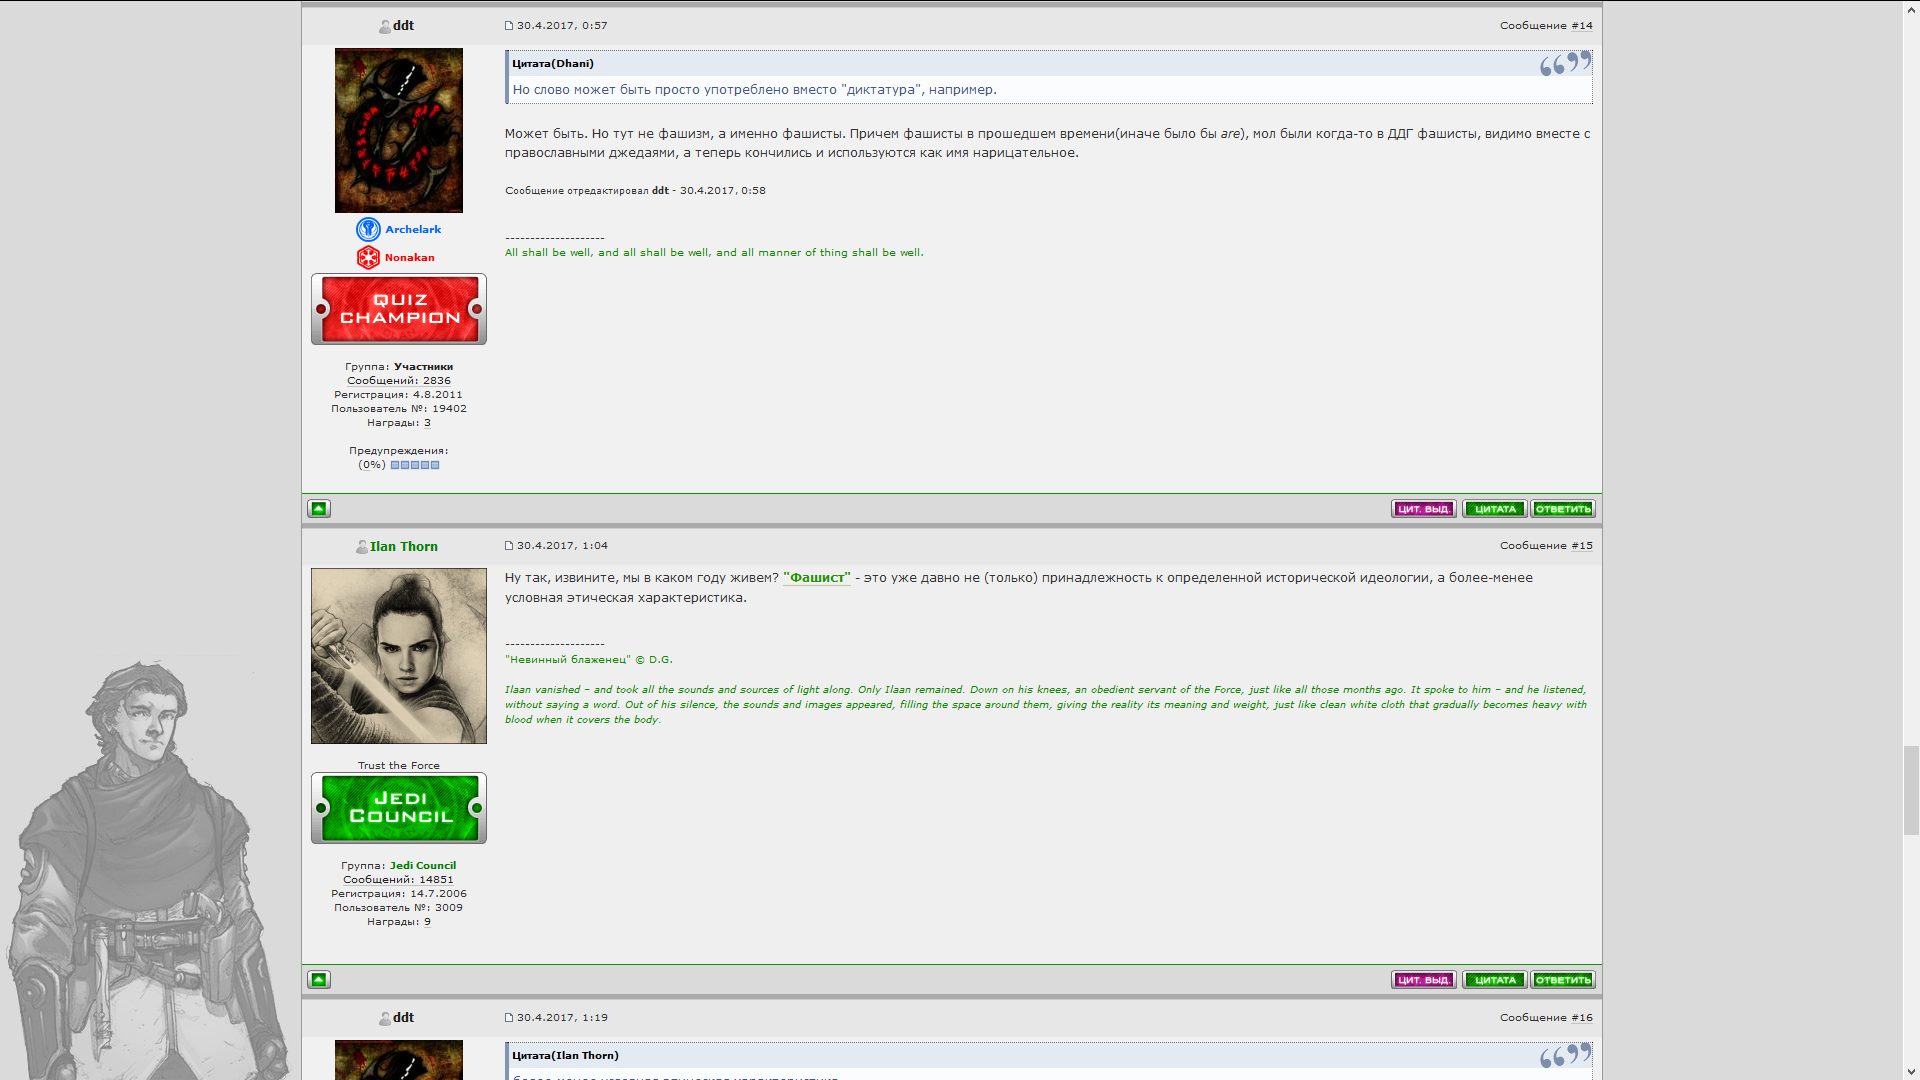This screenshot has height=1080, width=1920.
Task: Click the "Trust the Force" caption
Action: coord(399,766)
